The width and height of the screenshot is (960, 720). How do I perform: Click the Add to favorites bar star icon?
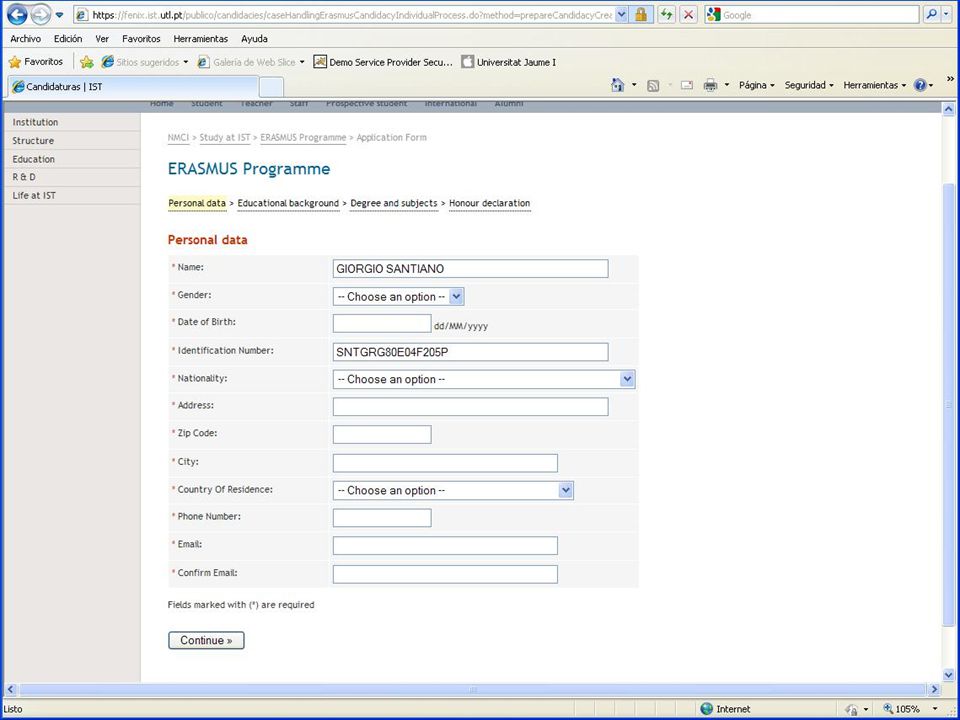(x=87, y=62)
